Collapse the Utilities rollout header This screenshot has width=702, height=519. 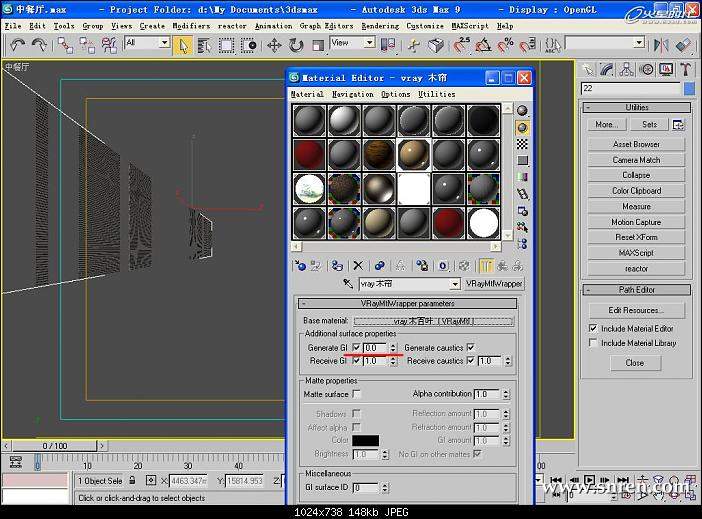[637, 107]
